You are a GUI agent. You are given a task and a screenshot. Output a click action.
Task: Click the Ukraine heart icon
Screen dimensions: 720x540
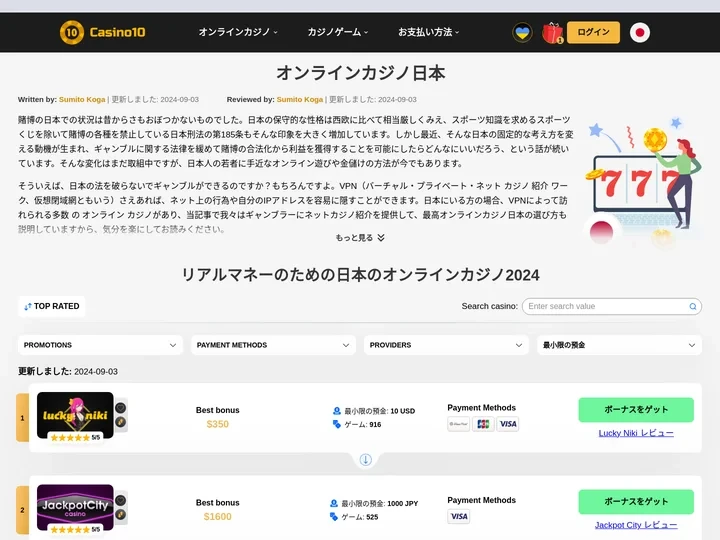click(x=523, y=33)
